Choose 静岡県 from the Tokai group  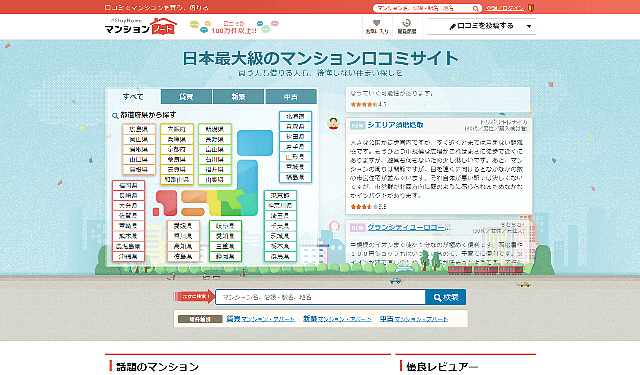pos(225,256)
